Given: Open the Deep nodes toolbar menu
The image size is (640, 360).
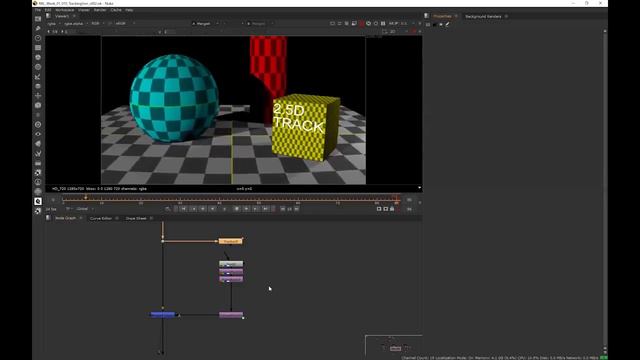Looking at the screenshot, I should pos(38,124).
